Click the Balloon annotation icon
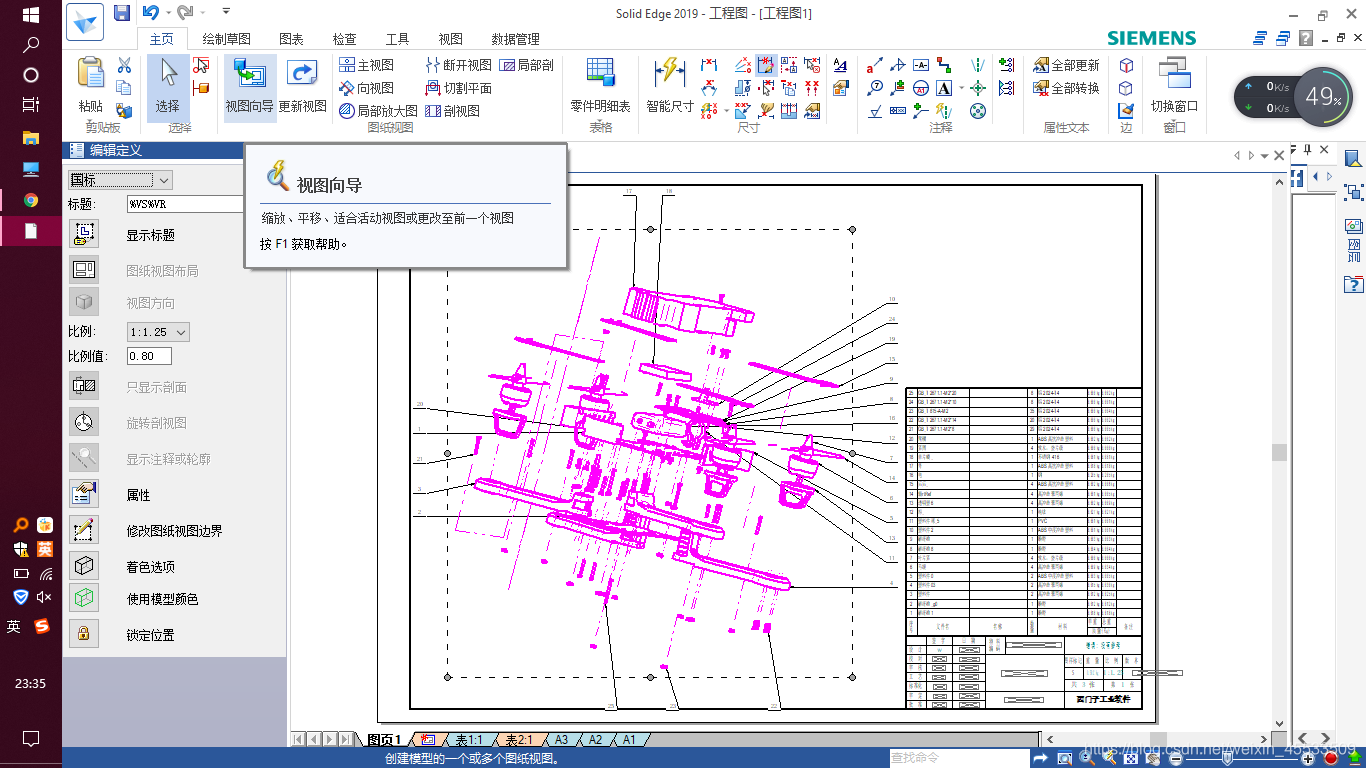This screenshot has width=1366, height=768. (x=875, y=88)
